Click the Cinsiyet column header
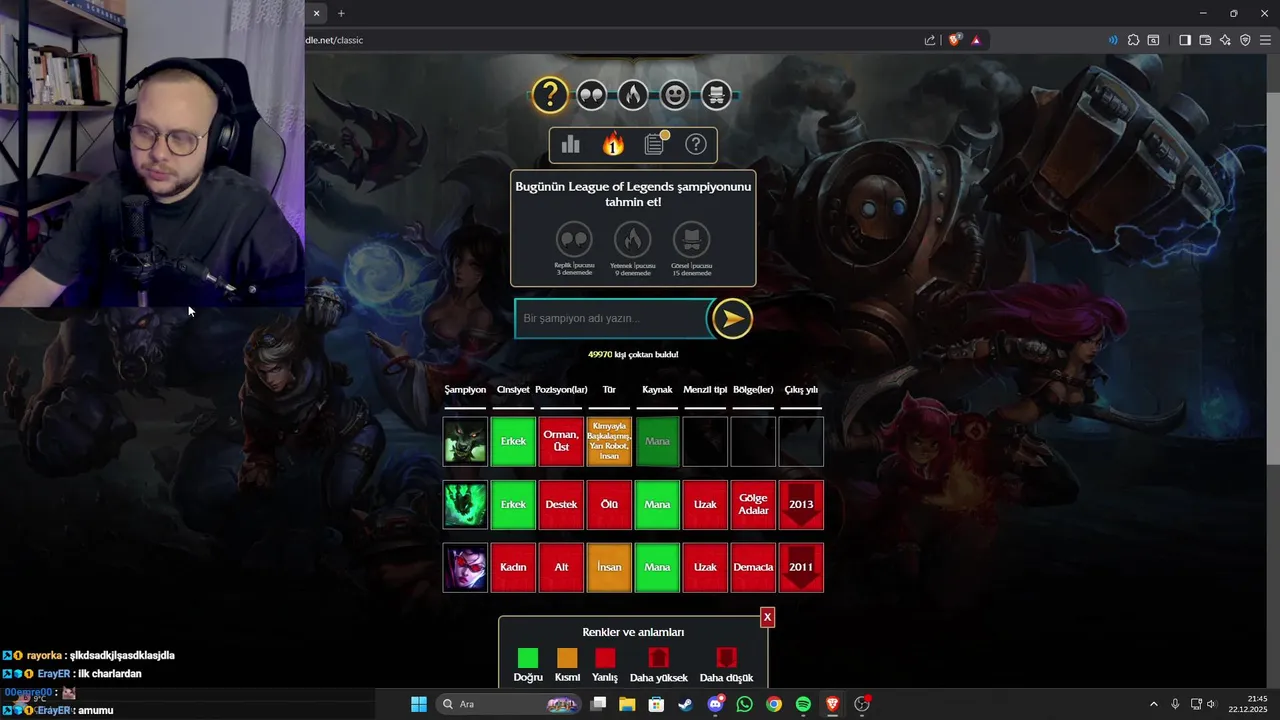Screen dimensions: 1280x720 (x=513, y=390)
